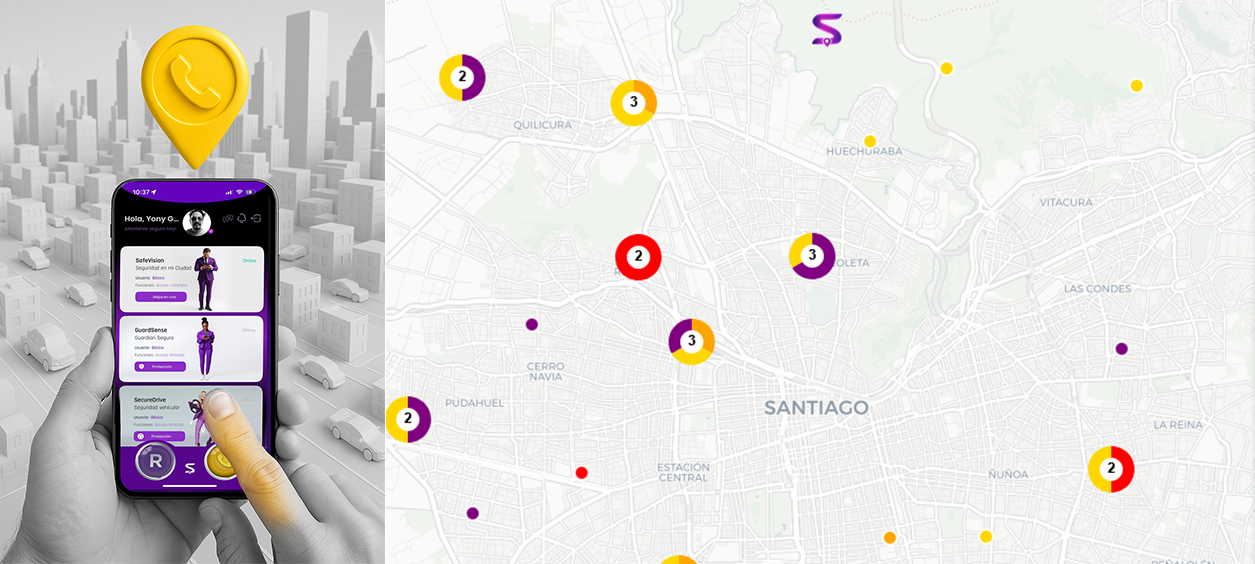Click the HUECHURABA map label
The height and width of the screenshot is (564, 1255).
click(864, 152)
